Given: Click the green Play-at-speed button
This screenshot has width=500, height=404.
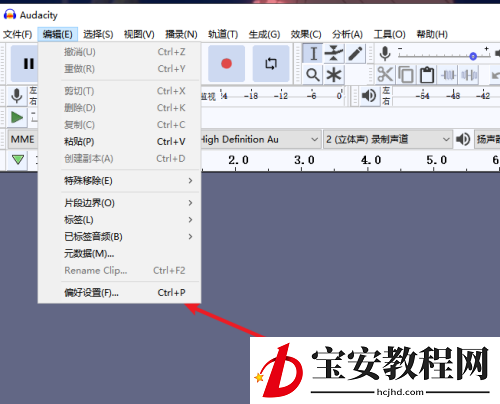Looking at the screenshot, I should (17, 117).
